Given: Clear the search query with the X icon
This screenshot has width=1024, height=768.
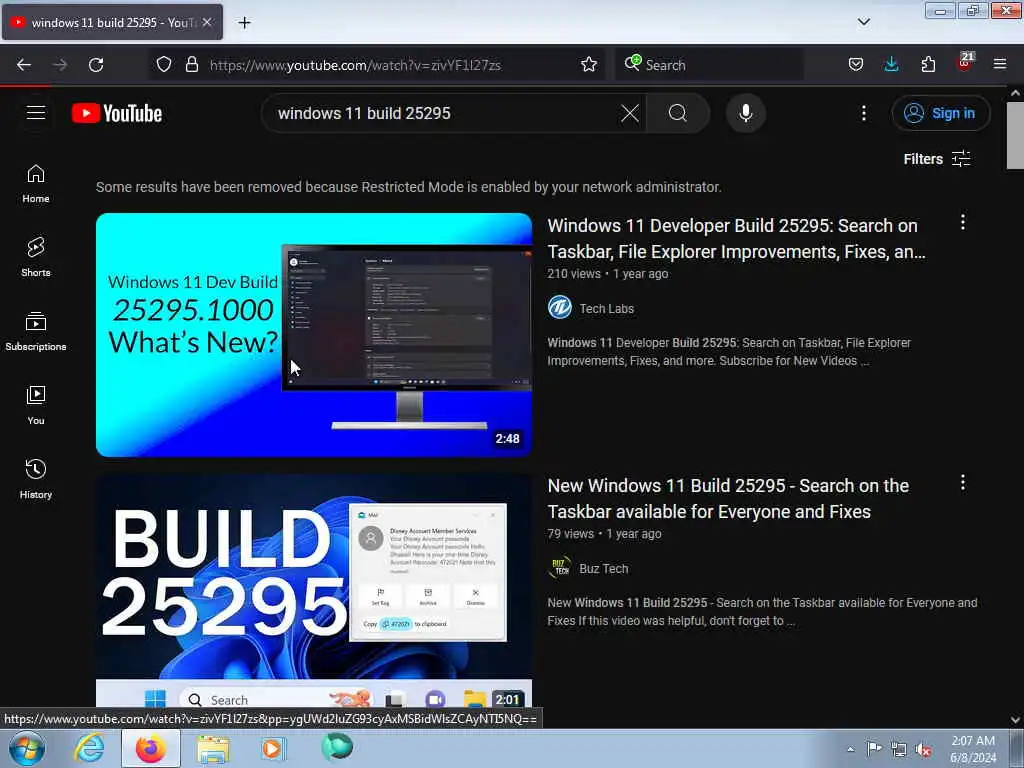Looking at the screenshot, I should coord(630,113).
